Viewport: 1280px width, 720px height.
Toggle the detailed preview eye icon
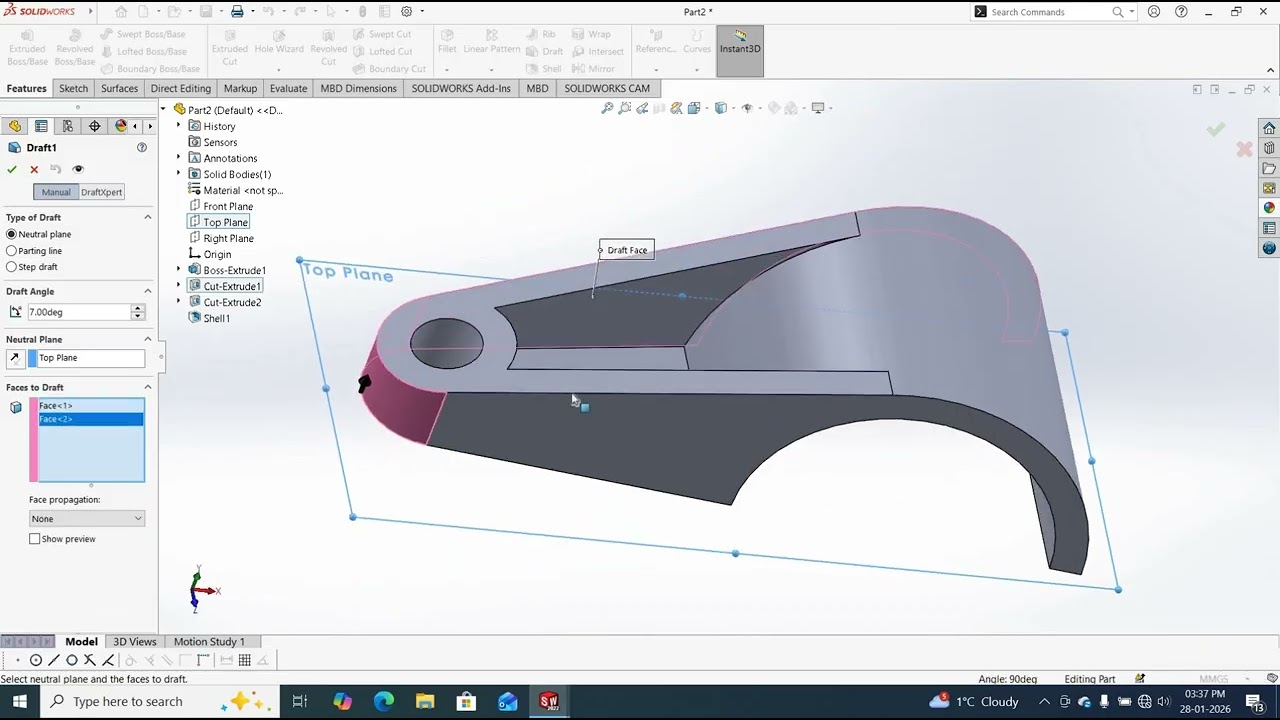[78, 169]
